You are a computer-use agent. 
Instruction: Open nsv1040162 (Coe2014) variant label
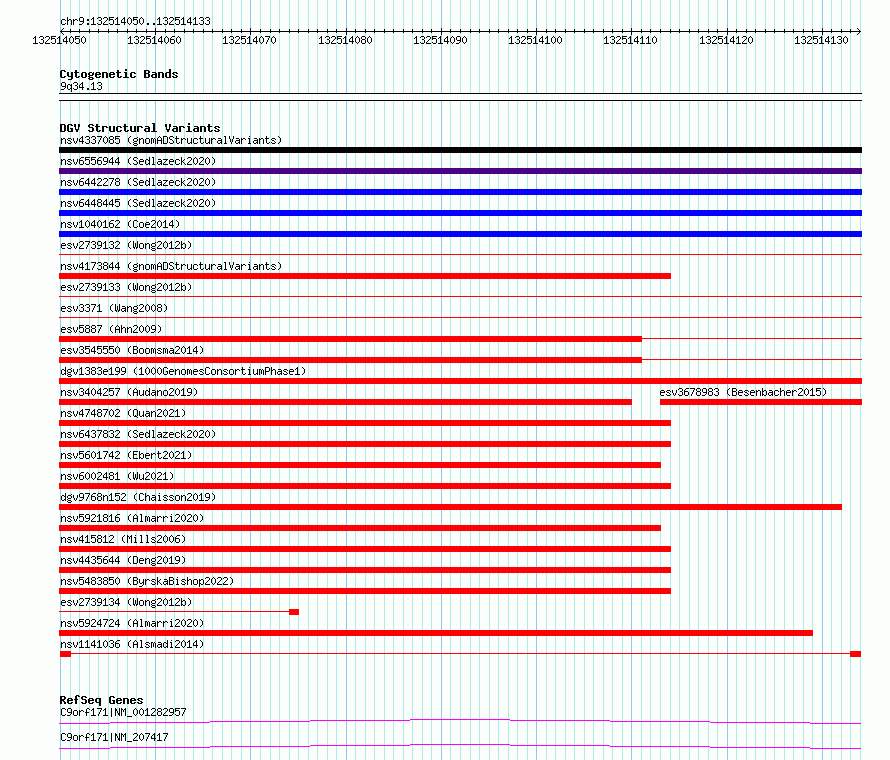coord(120,224)
